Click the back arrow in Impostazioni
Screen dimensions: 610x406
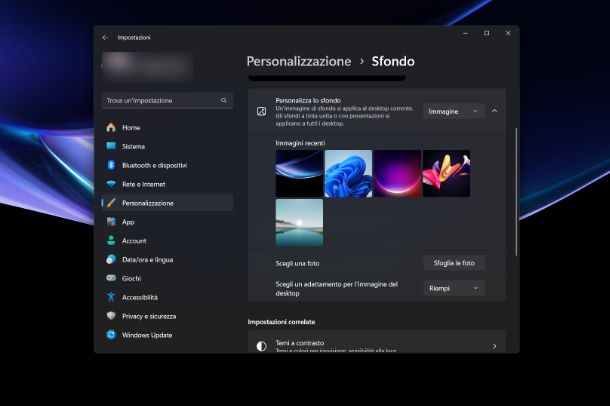tap(105, 37)
